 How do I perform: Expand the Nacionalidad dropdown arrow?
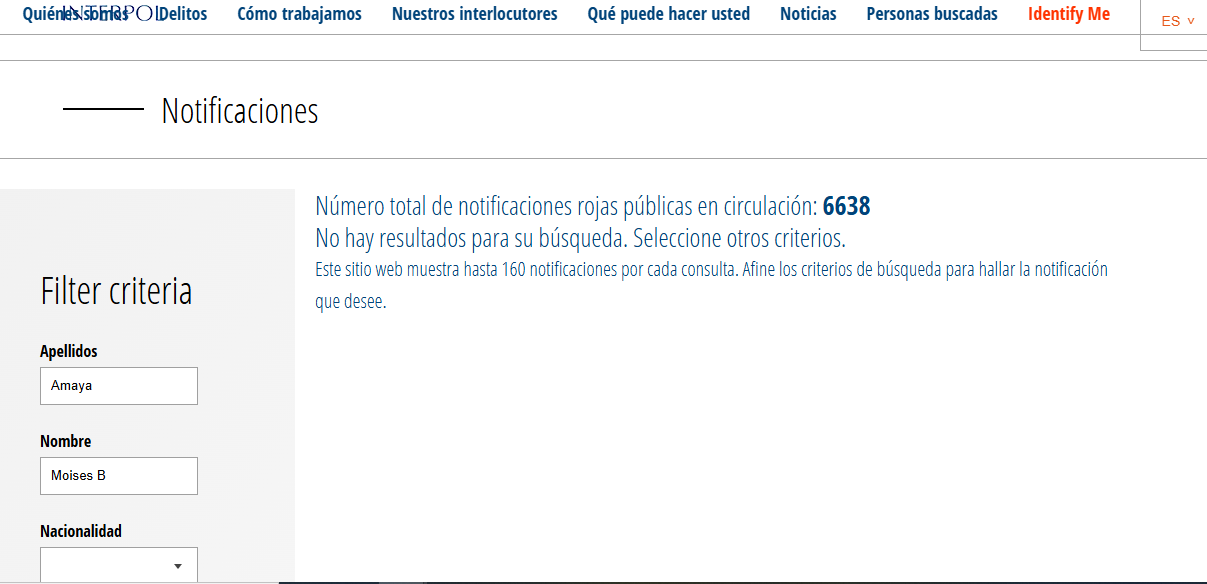[x=177, y=566]
